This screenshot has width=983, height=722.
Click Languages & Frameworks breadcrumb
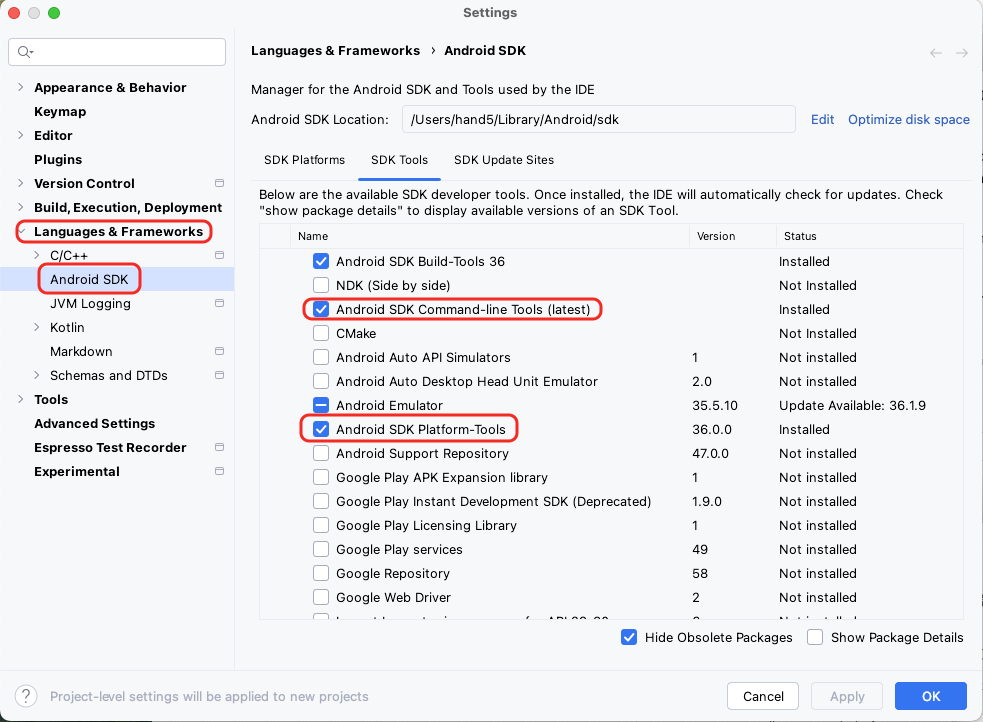click(335, 51)
